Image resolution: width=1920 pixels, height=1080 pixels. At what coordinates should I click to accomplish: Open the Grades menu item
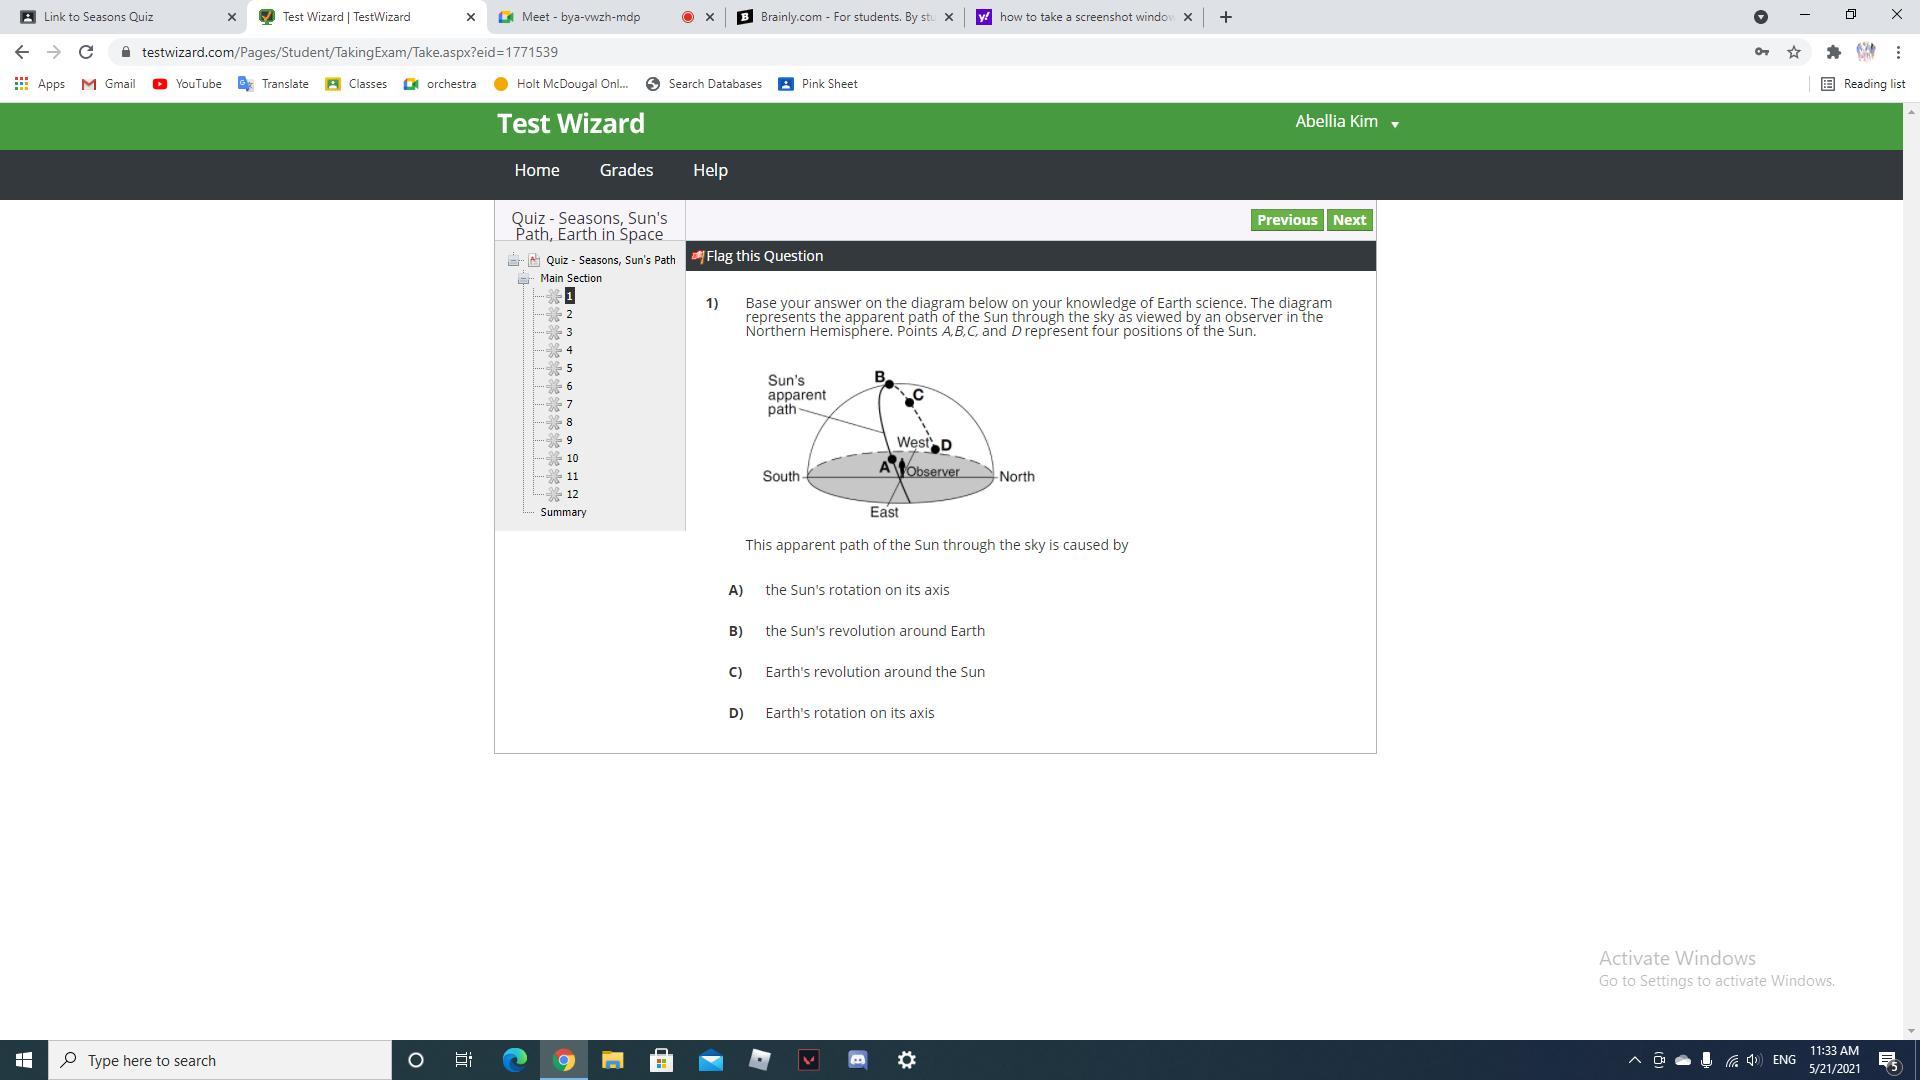click(626, 170)
